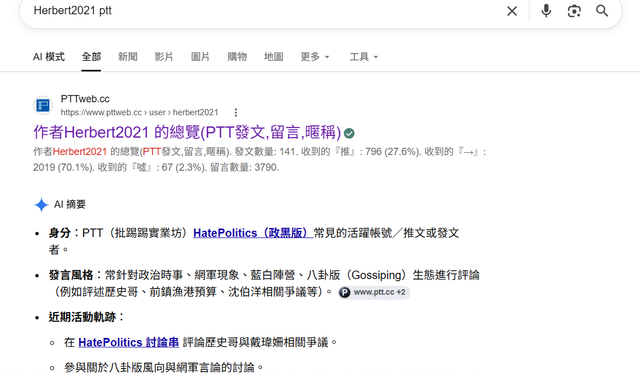Open the 地圖 tab
The width and height of the screenshot is (640, 383).
(x=273, y=57)
